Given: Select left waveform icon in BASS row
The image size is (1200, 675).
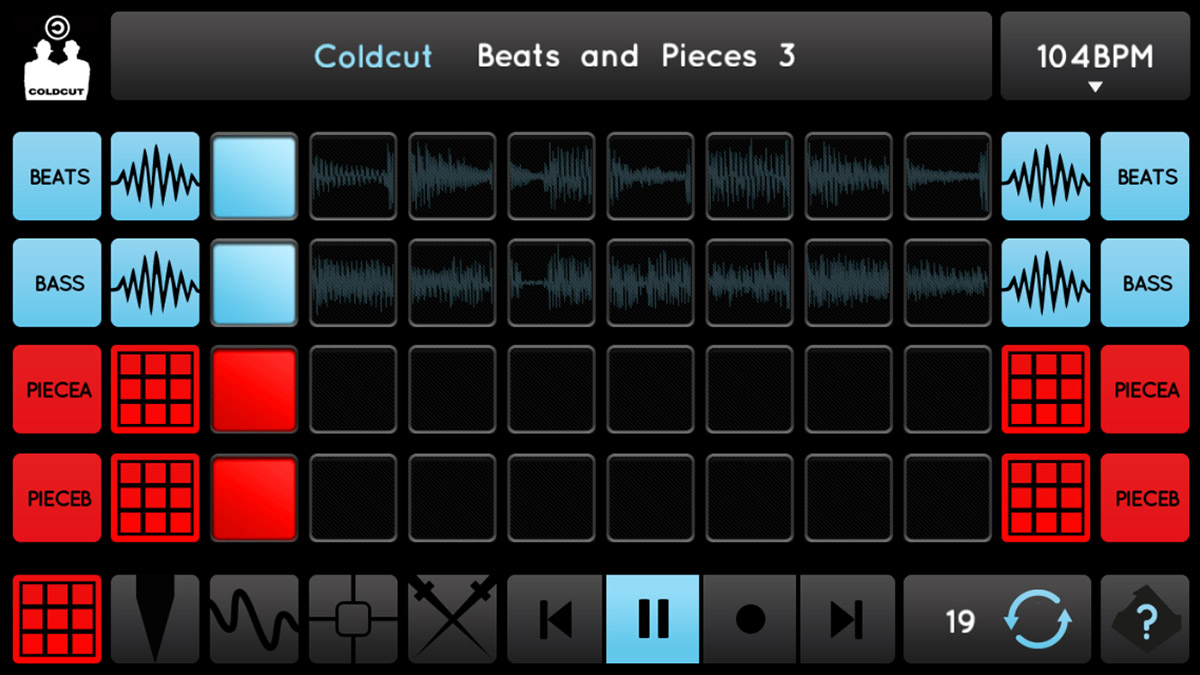Looking at the screenshot, I should click(155, 283).
